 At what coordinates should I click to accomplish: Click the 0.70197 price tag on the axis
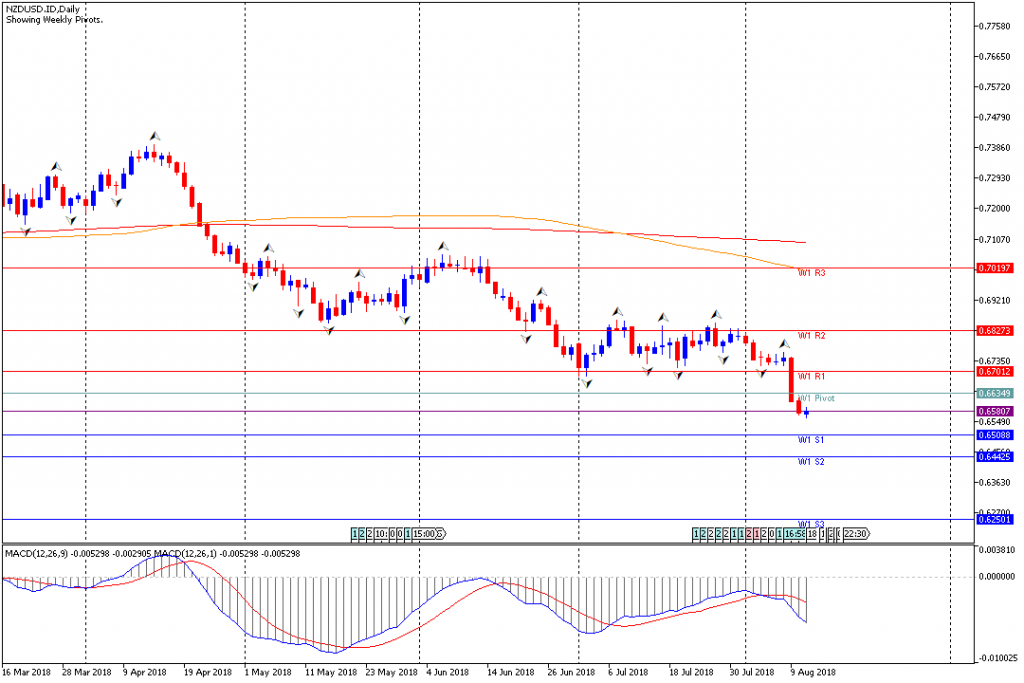(x=996, y=268)
